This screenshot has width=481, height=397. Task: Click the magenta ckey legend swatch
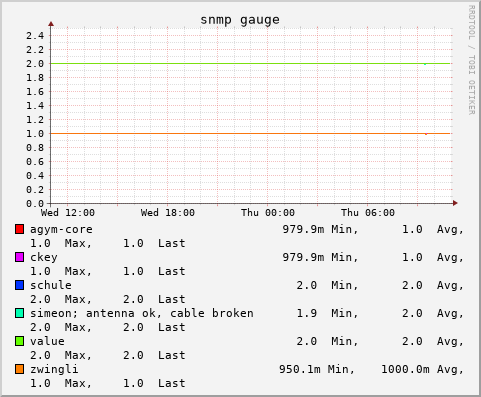click(19, 257)
